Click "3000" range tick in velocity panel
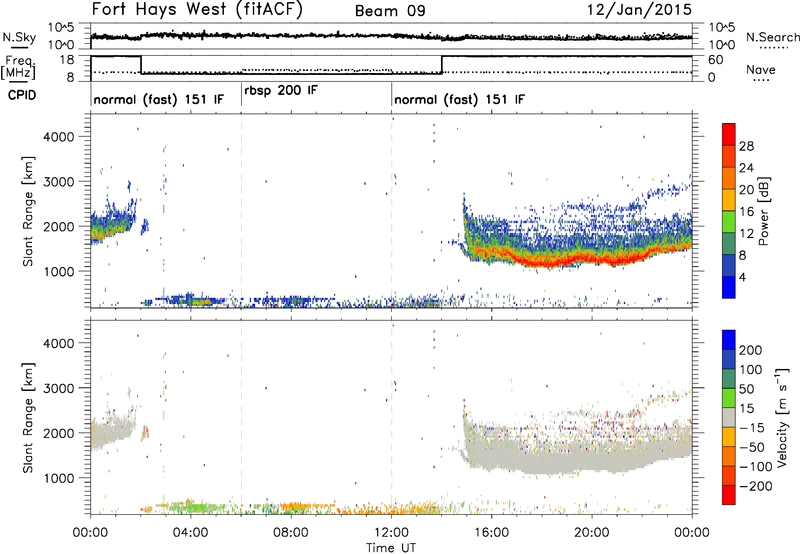This screenshot has height=554, width=800. point(59,388)
